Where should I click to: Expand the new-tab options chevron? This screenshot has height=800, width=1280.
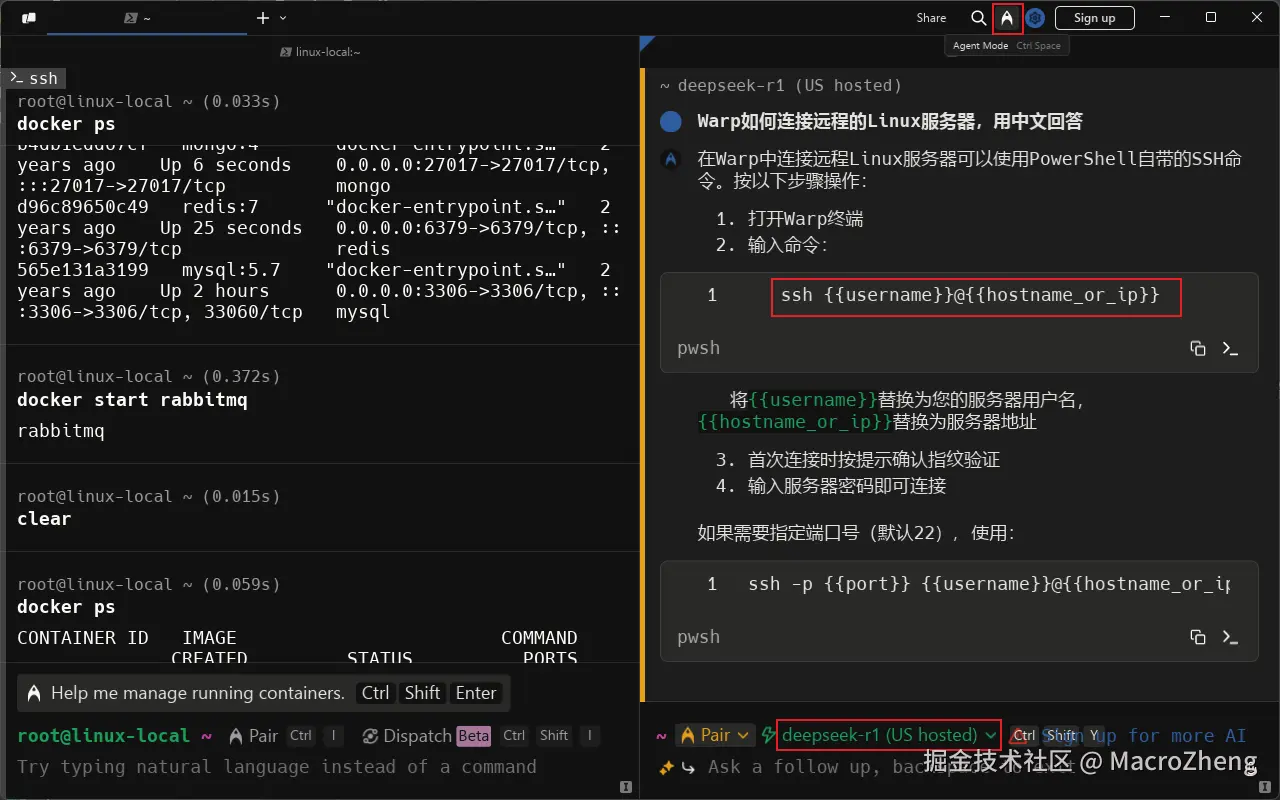pyautogui.click(x=283, y=18)
